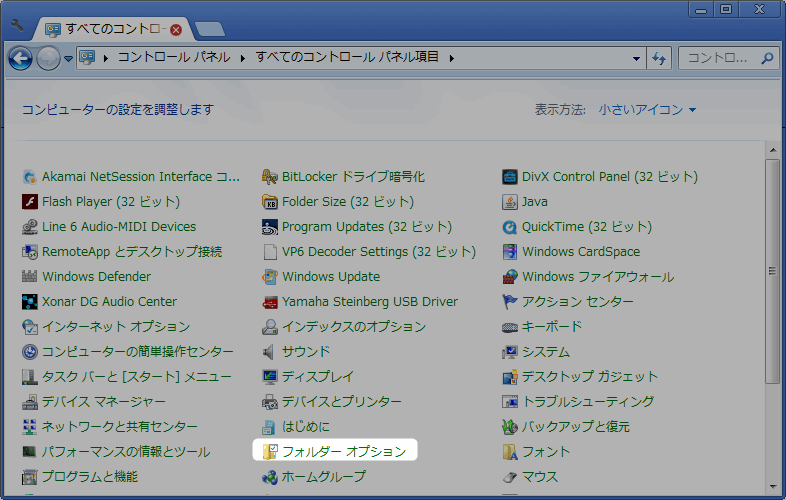786x500 pixels.
Task: Click the Windows CardSpace icon
Action: [510, 252]
